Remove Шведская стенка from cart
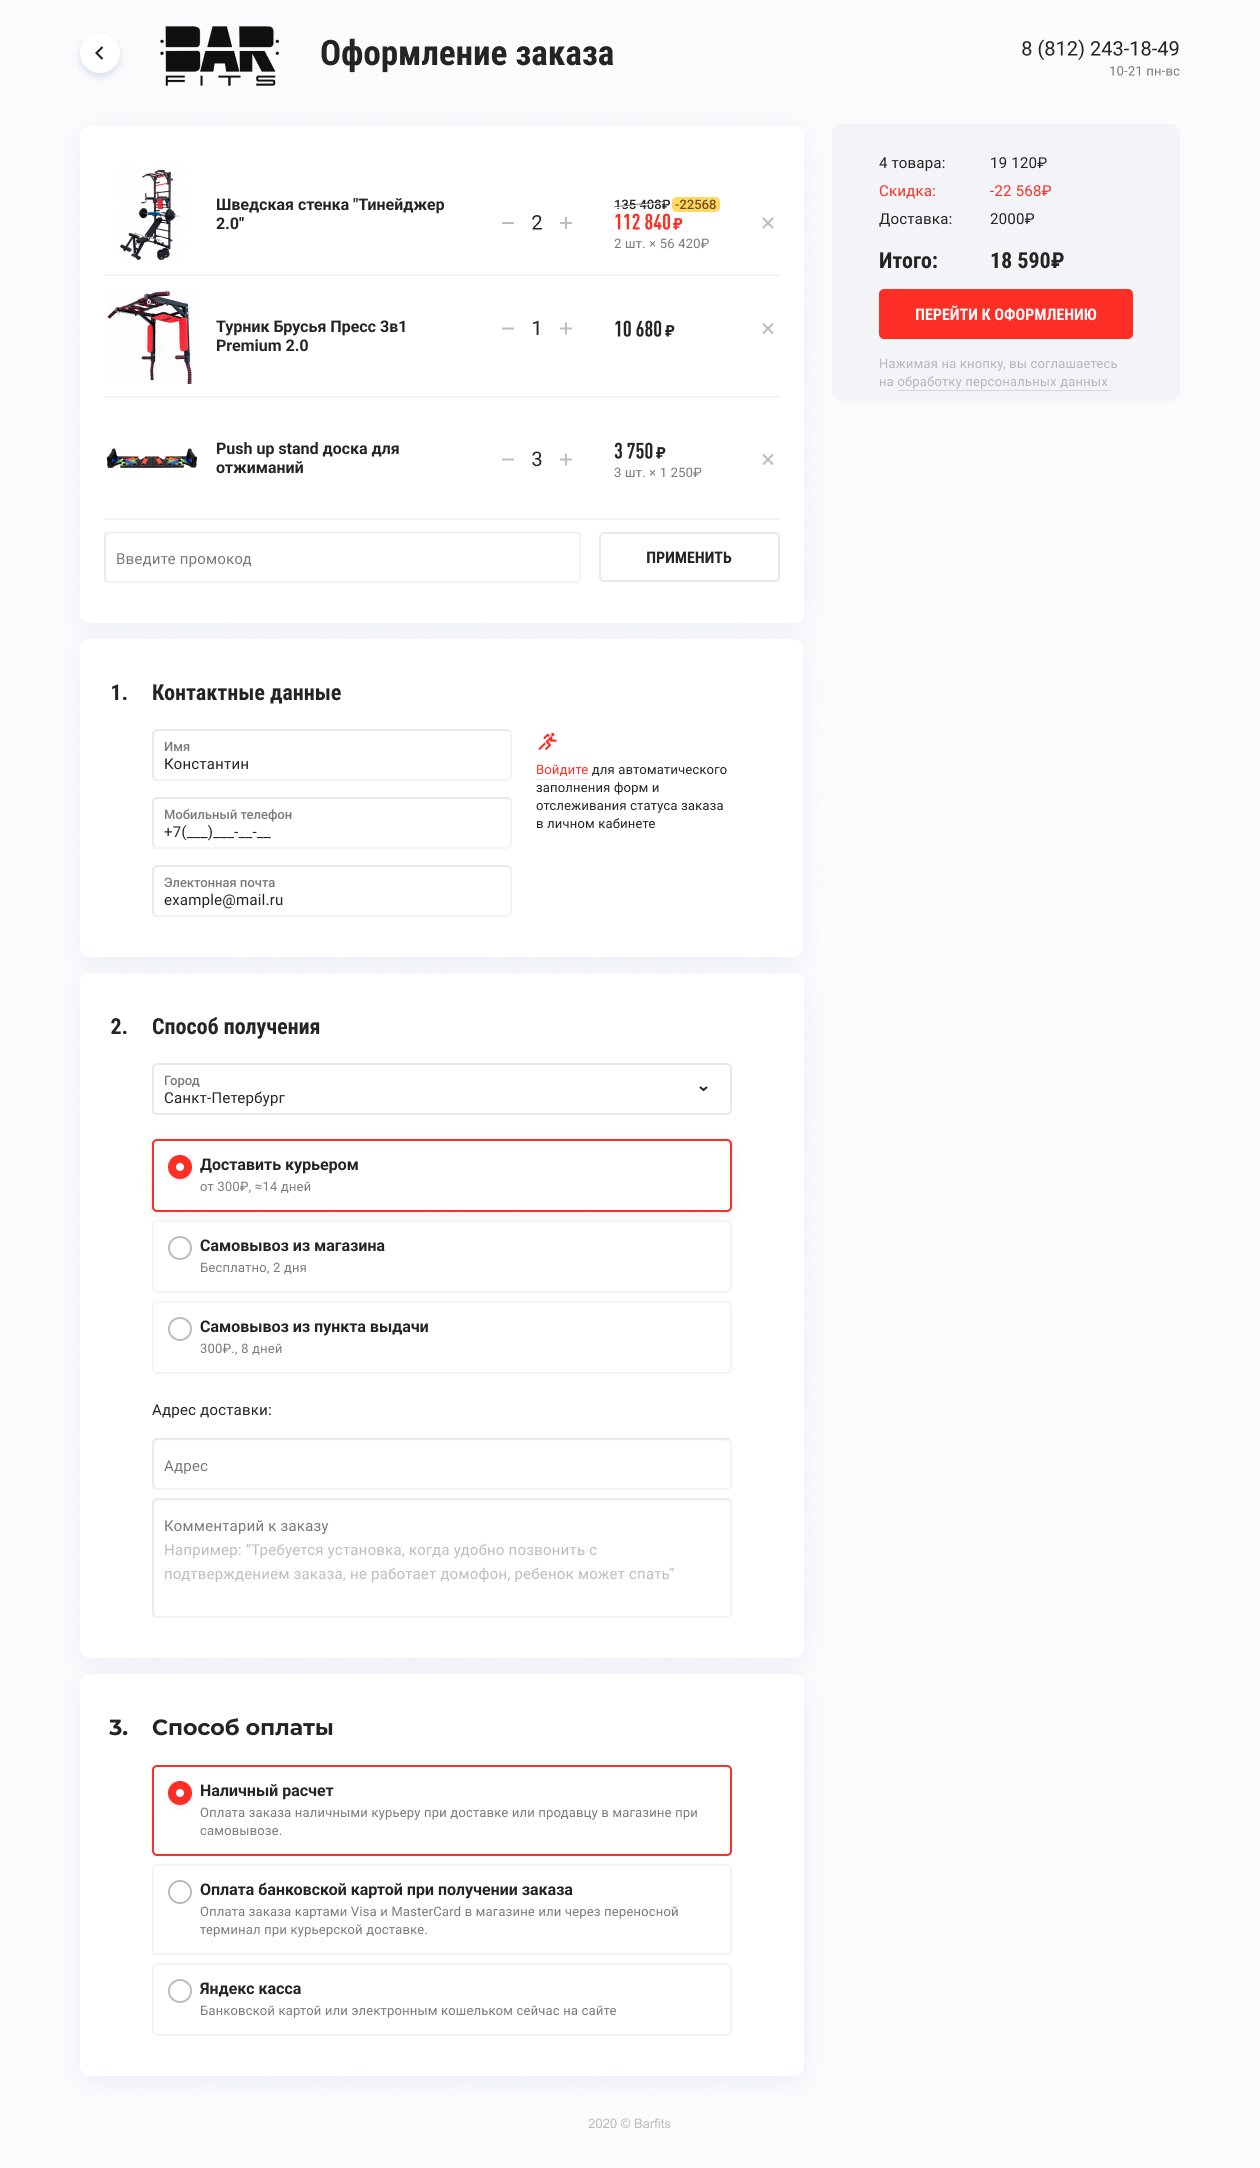This screenshot has height=2168, width=1260. (x=768, y=223)
